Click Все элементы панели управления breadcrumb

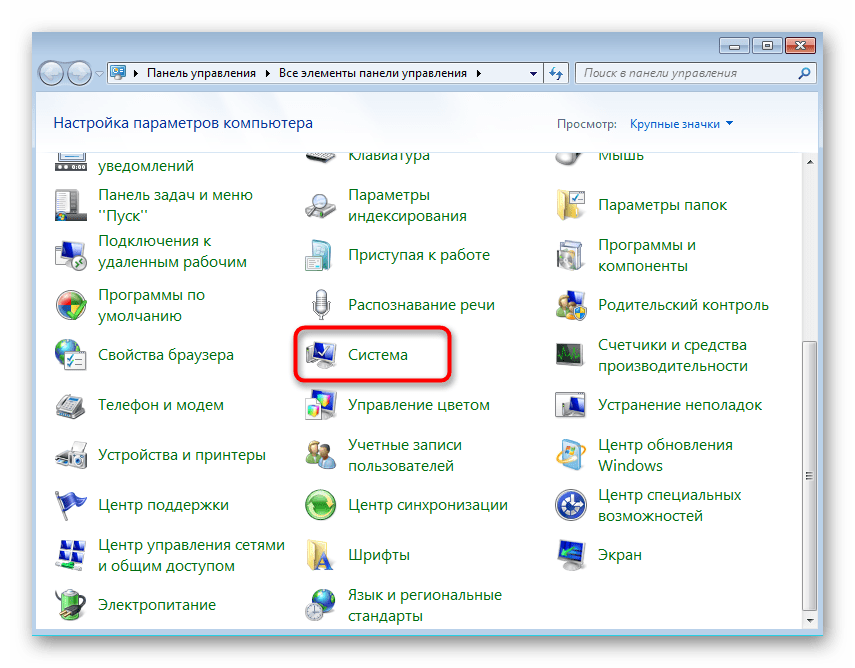click(x=373, y=73)
